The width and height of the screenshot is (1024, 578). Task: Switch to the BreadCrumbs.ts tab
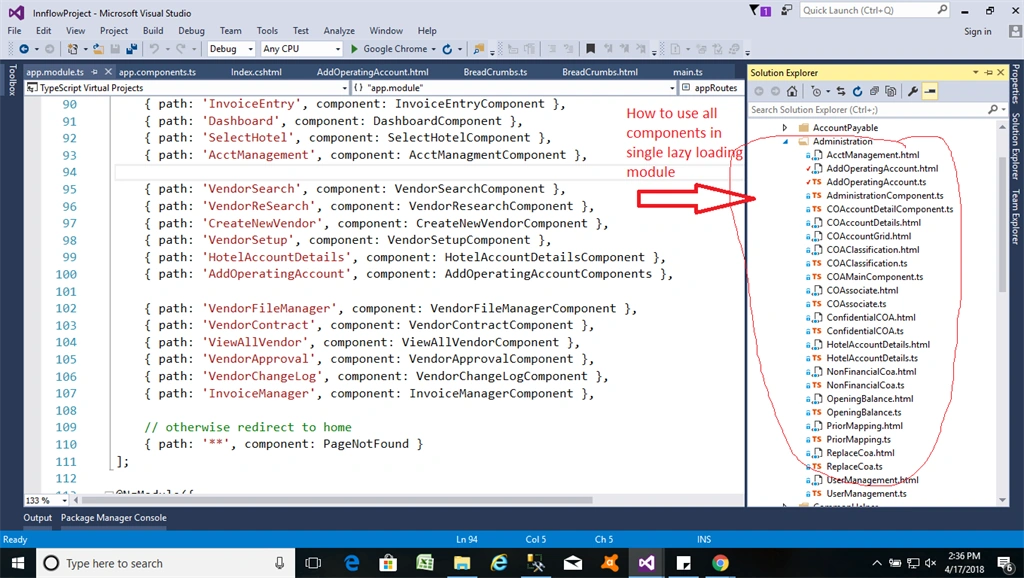pos(495,72)
